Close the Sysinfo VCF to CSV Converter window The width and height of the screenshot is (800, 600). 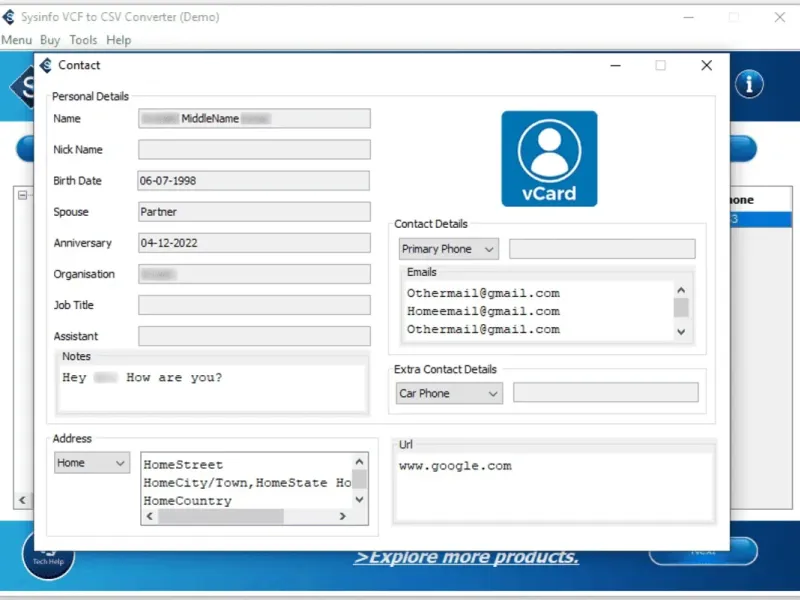(x=780, y=17)
